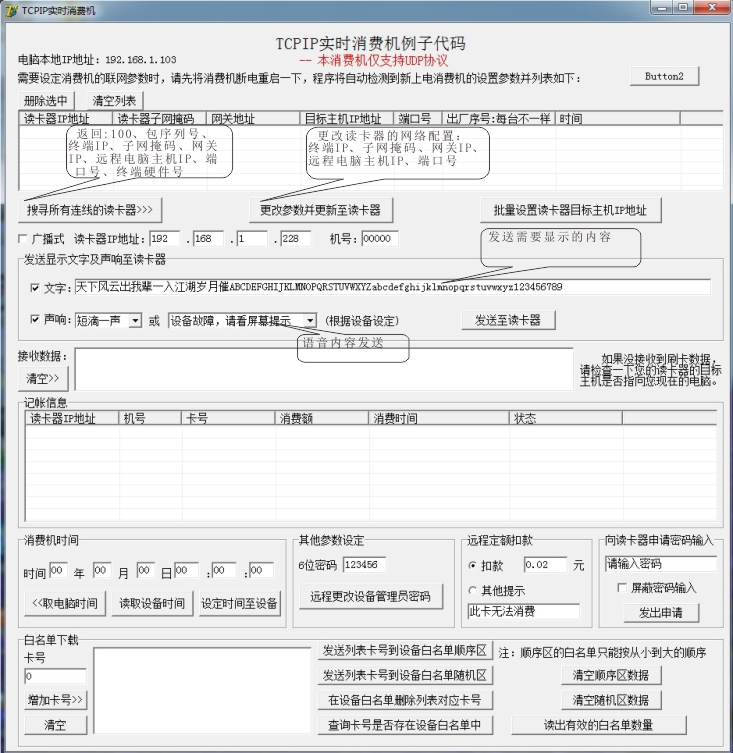Click 清空列表 to clear reader list
This screenshot has width=733, height=753.
point(115,101)
